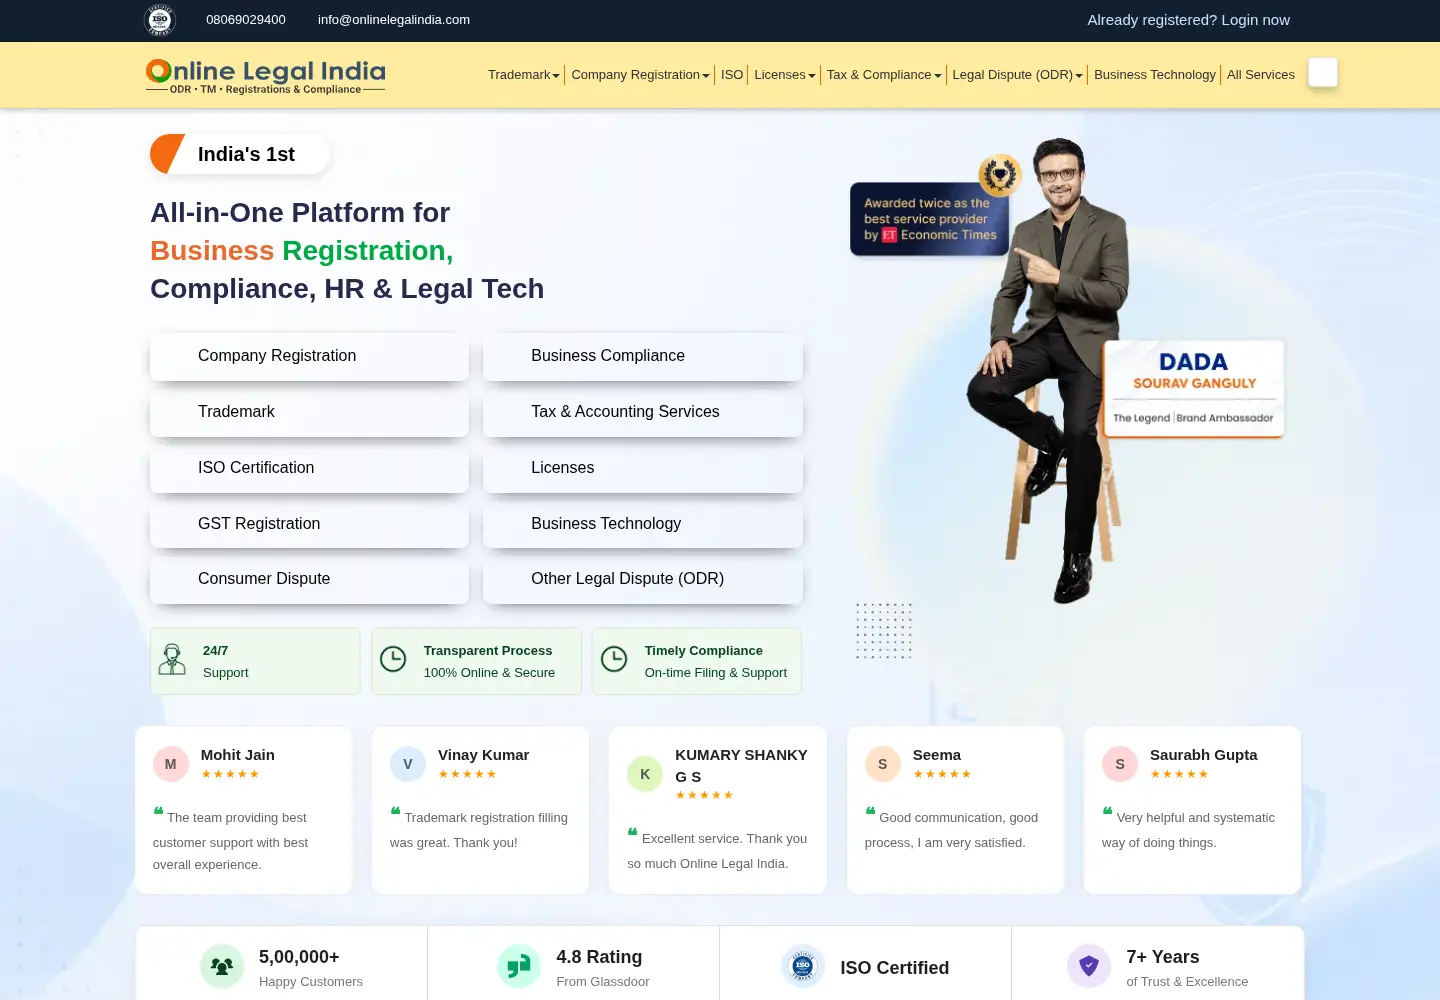1440x1000 pixels.
Task: Click Mohit Jain's avatar circle
Action: (171, 764)
